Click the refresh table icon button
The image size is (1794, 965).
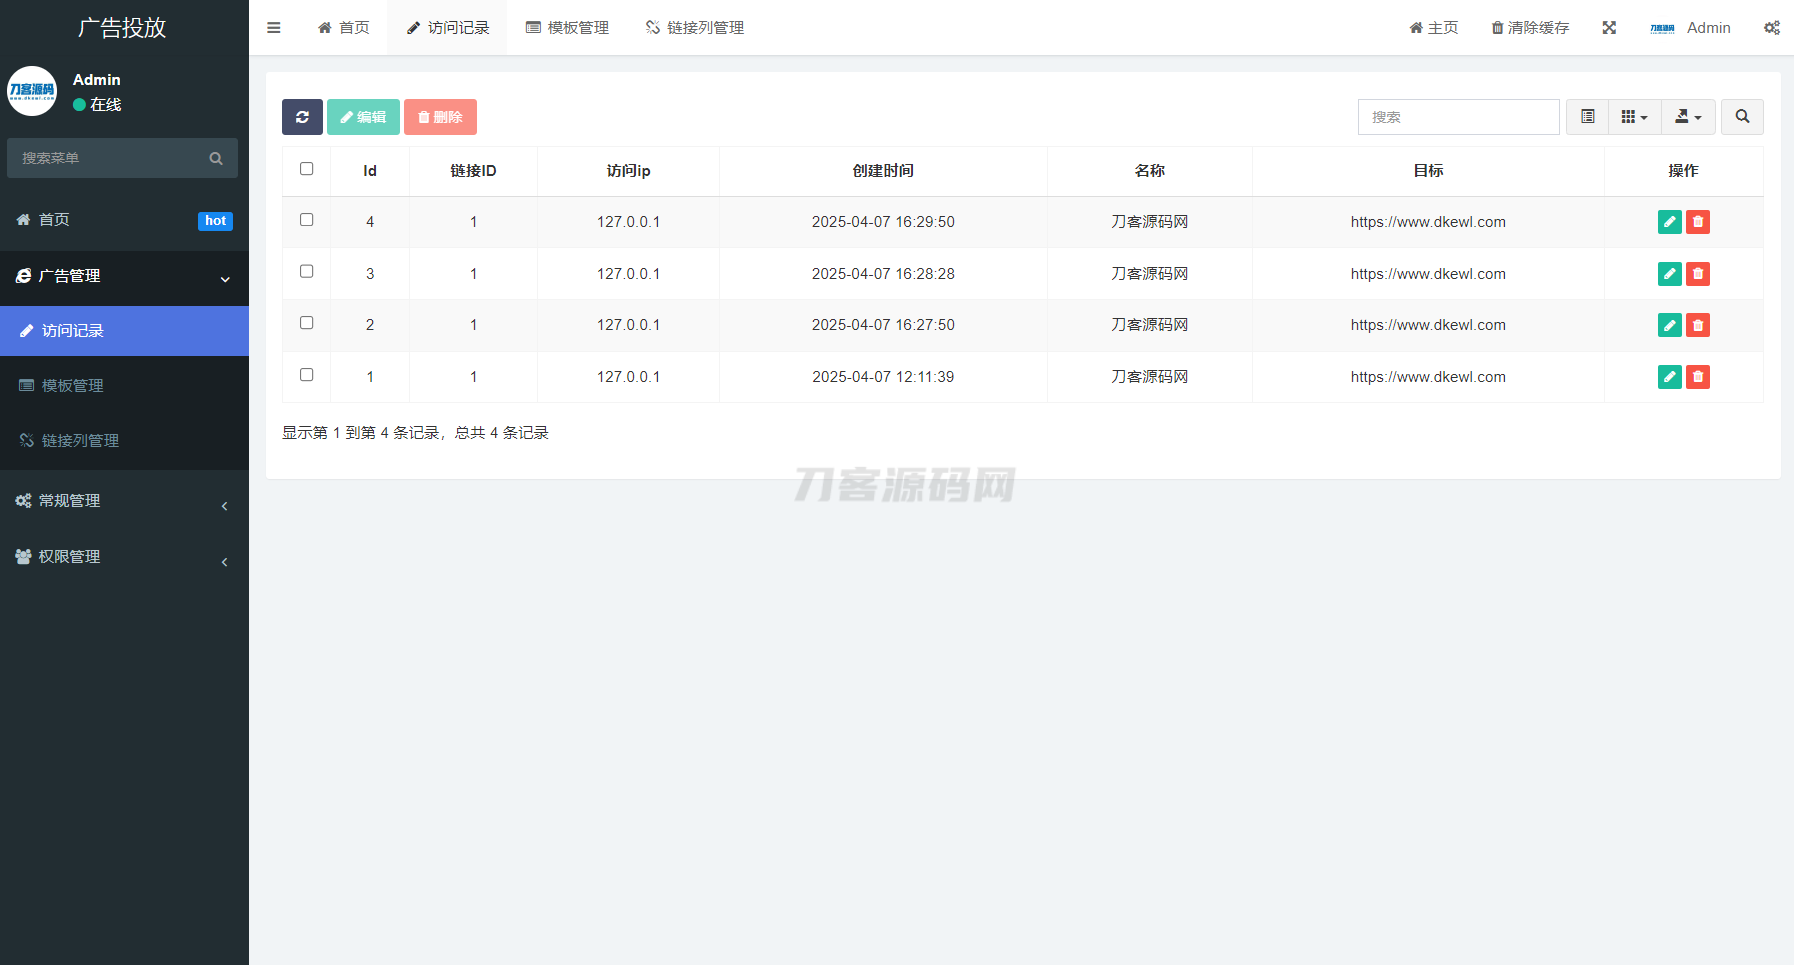[302, 117]
